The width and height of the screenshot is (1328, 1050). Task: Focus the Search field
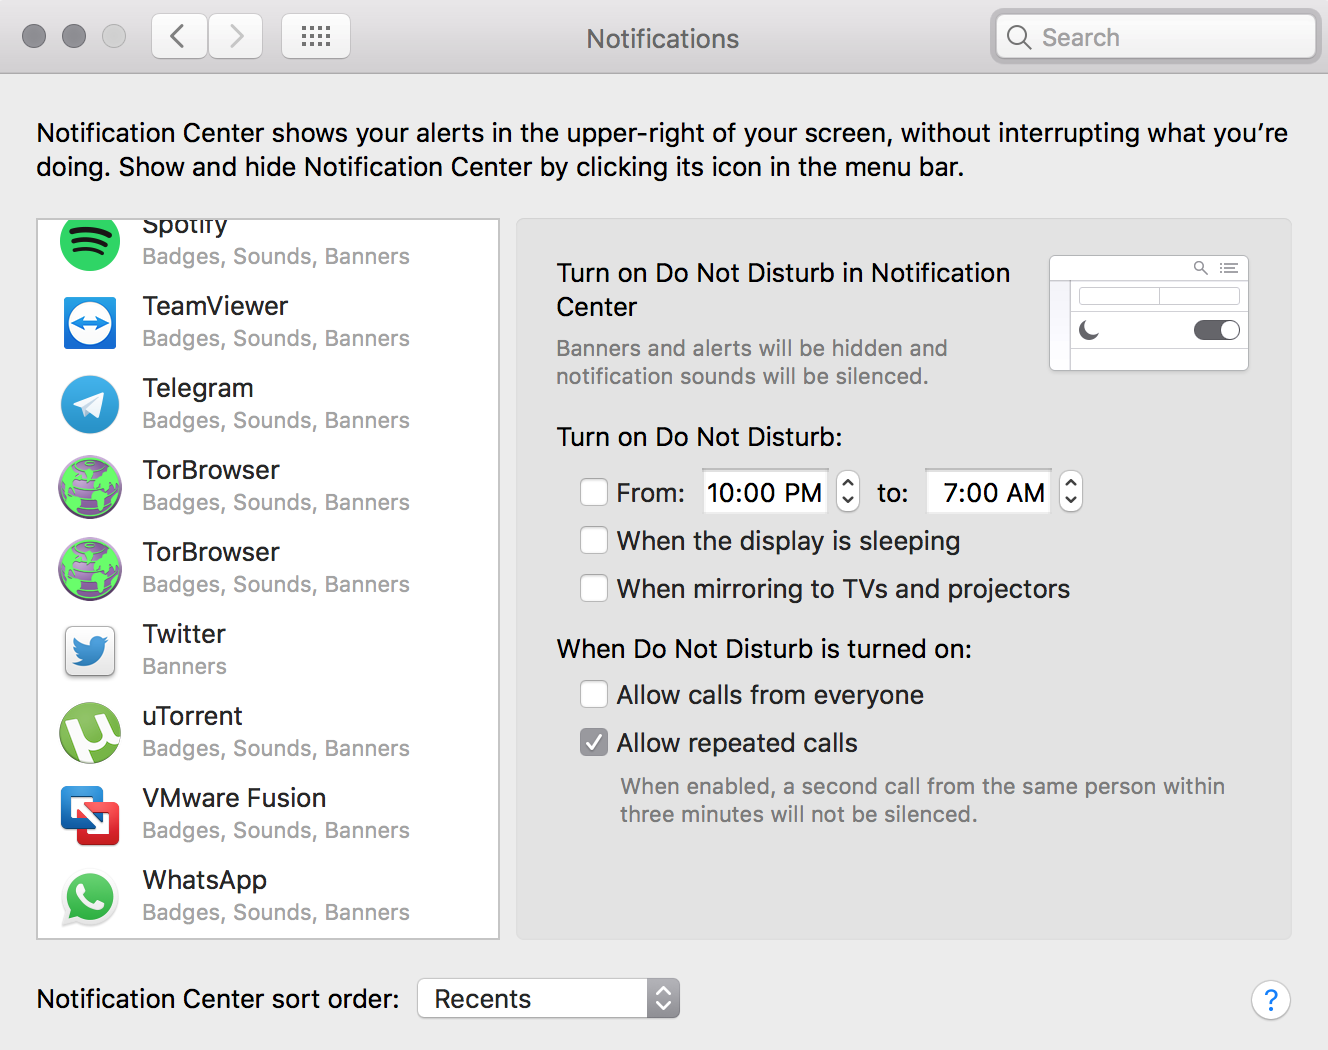tap(1156, 37)
